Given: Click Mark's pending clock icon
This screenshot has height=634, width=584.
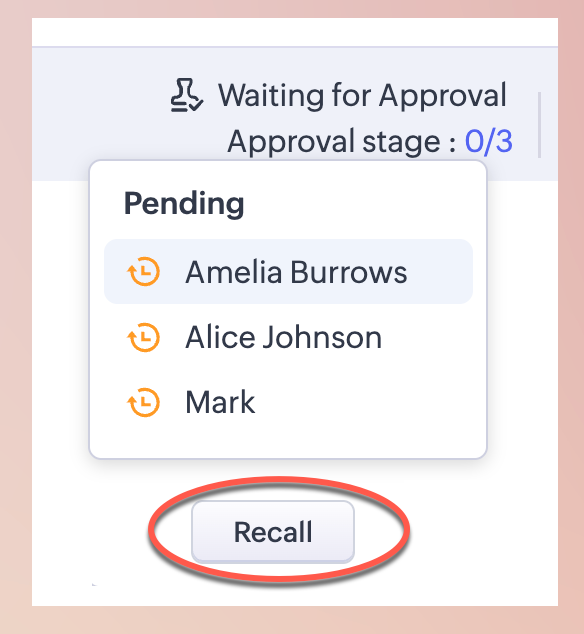Looking at the screenshot, I should tap(144, 402).
